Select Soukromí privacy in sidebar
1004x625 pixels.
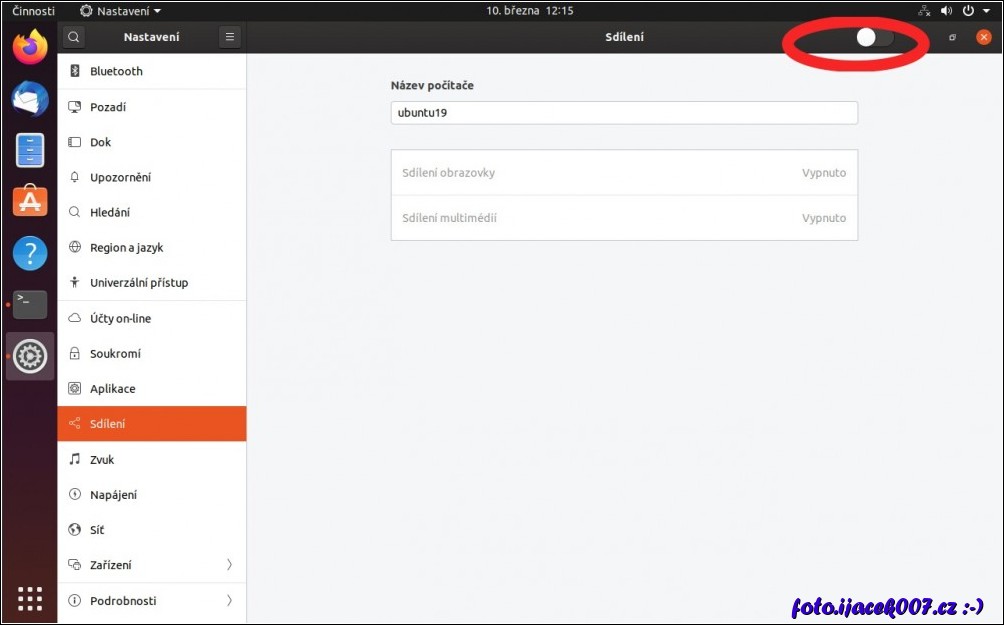click(x=115, y=354)
